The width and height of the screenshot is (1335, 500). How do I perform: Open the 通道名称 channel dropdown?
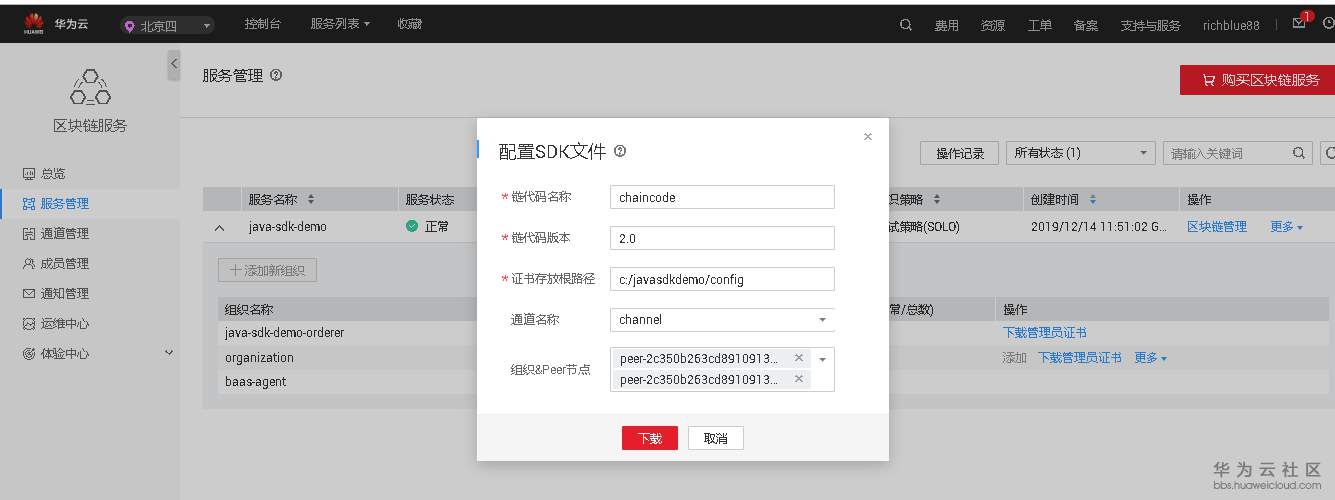click(x=722, y=320)
